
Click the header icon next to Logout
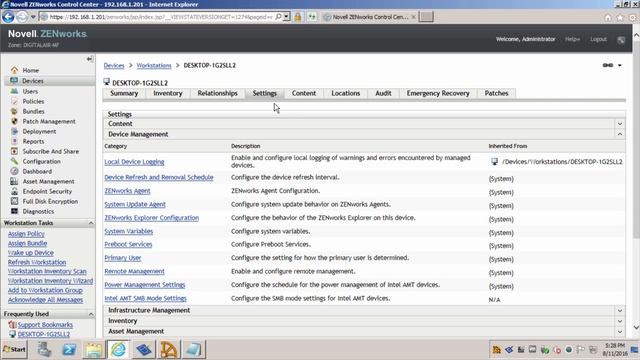coord(621,40)
